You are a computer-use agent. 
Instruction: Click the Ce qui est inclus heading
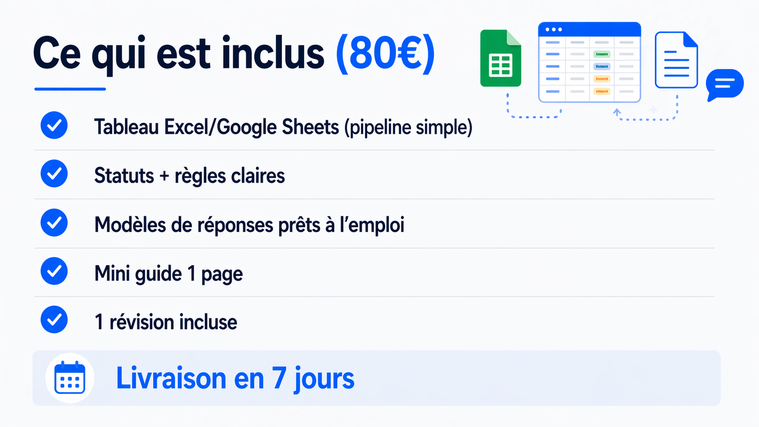click(179, 52)
